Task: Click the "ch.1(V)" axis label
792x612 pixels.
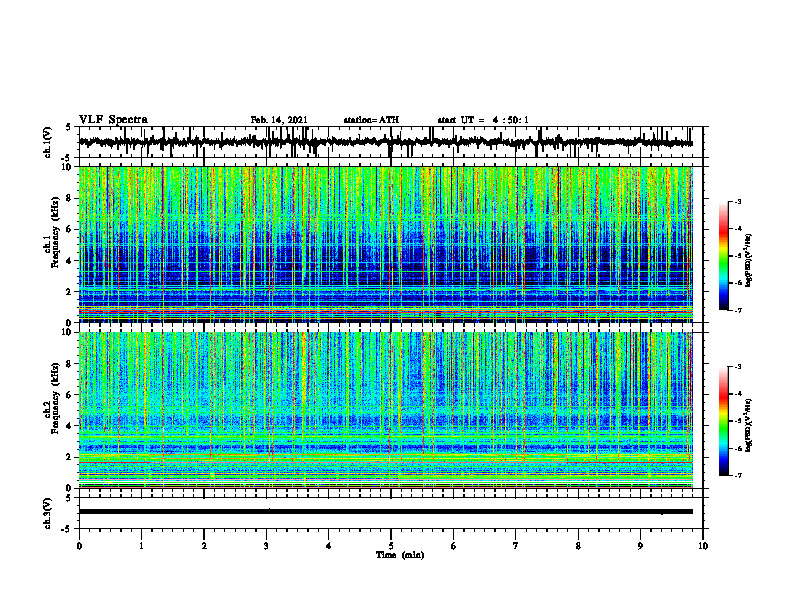Action: 48,142
